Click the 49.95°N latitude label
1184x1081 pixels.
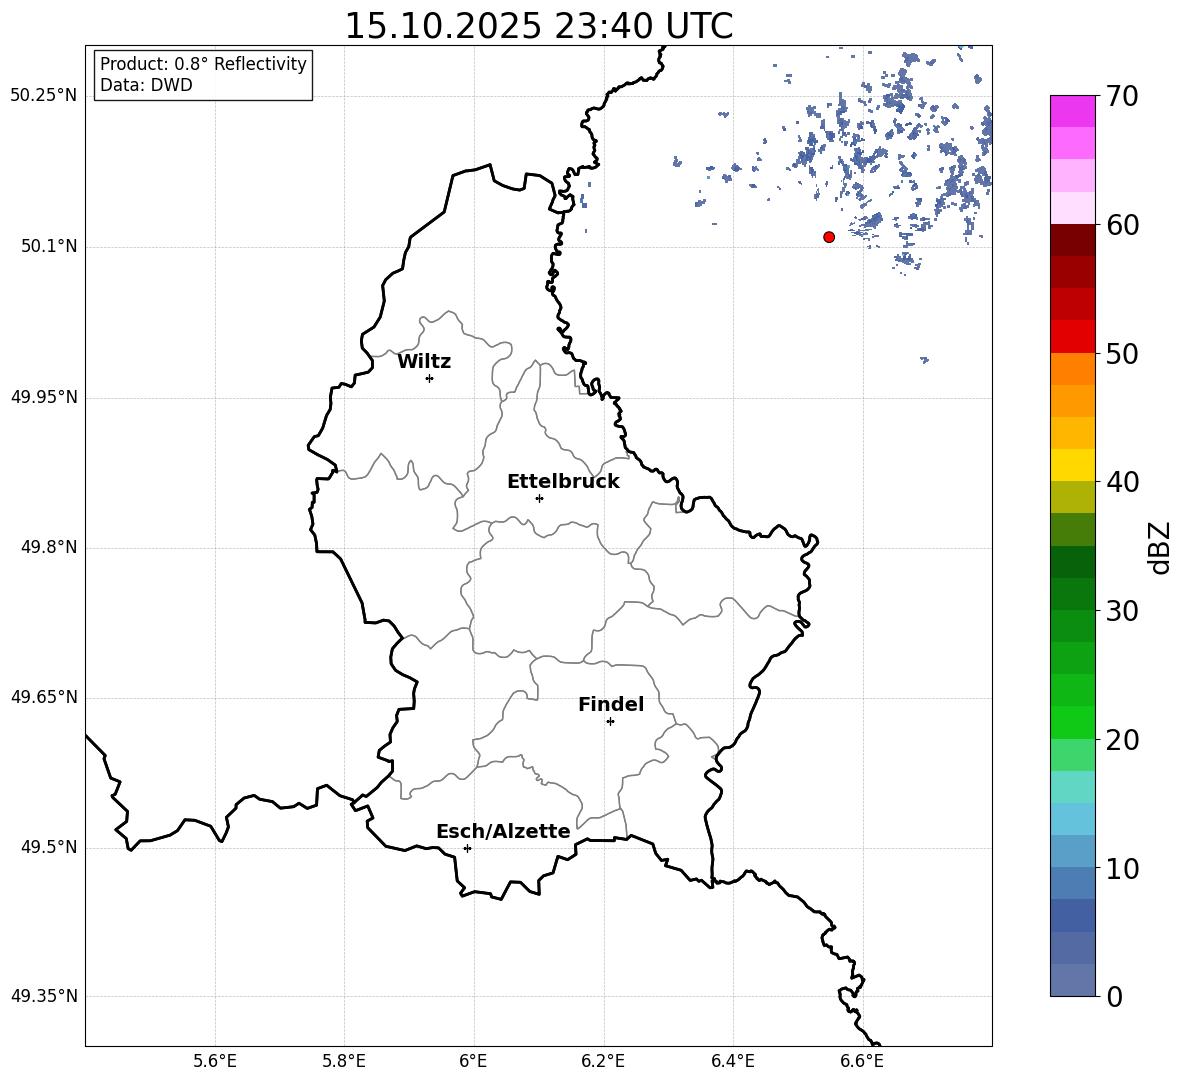tap(44, 397)
